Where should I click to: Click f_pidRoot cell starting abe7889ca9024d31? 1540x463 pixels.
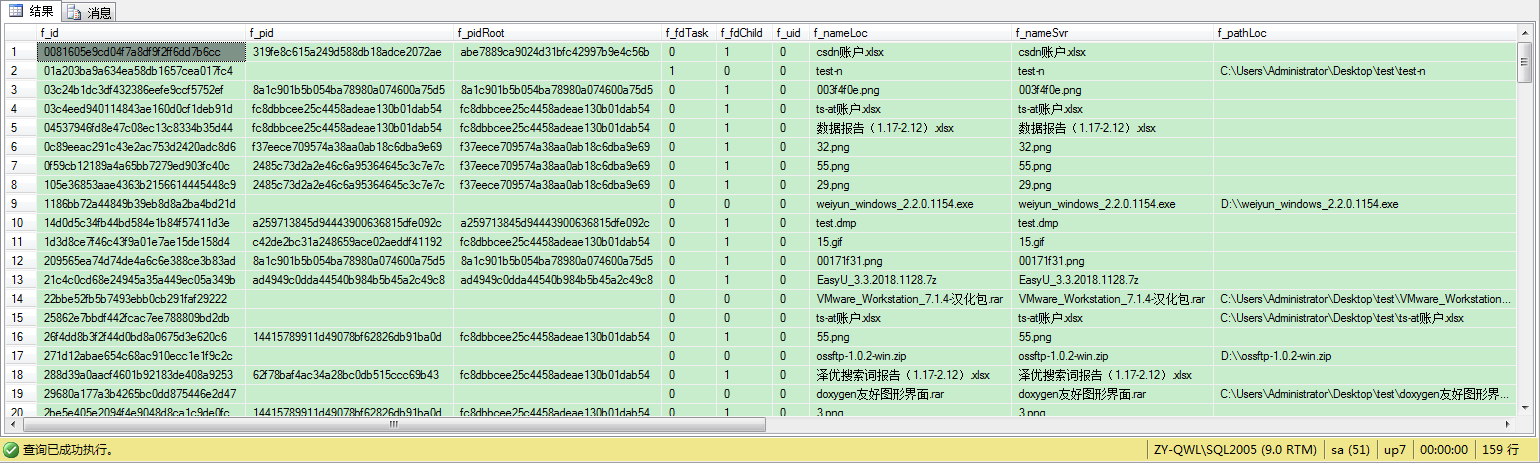(558, 51)
